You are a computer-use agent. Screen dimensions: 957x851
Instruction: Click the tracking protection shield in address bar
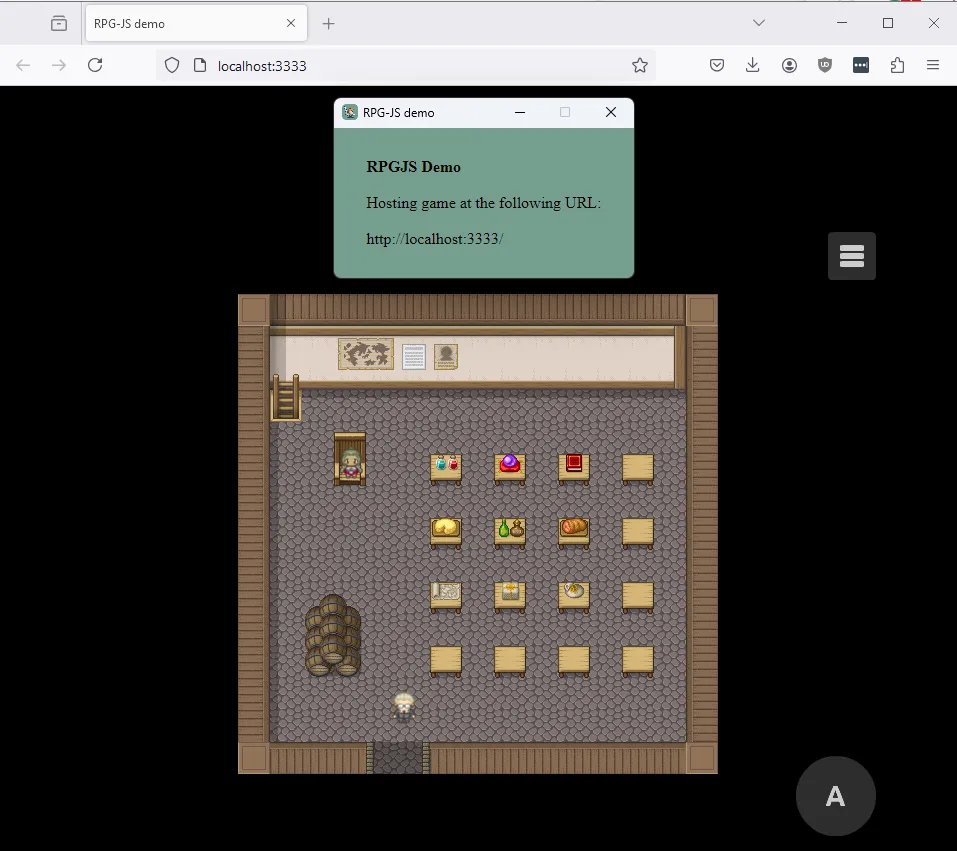[x=172, y=65]
